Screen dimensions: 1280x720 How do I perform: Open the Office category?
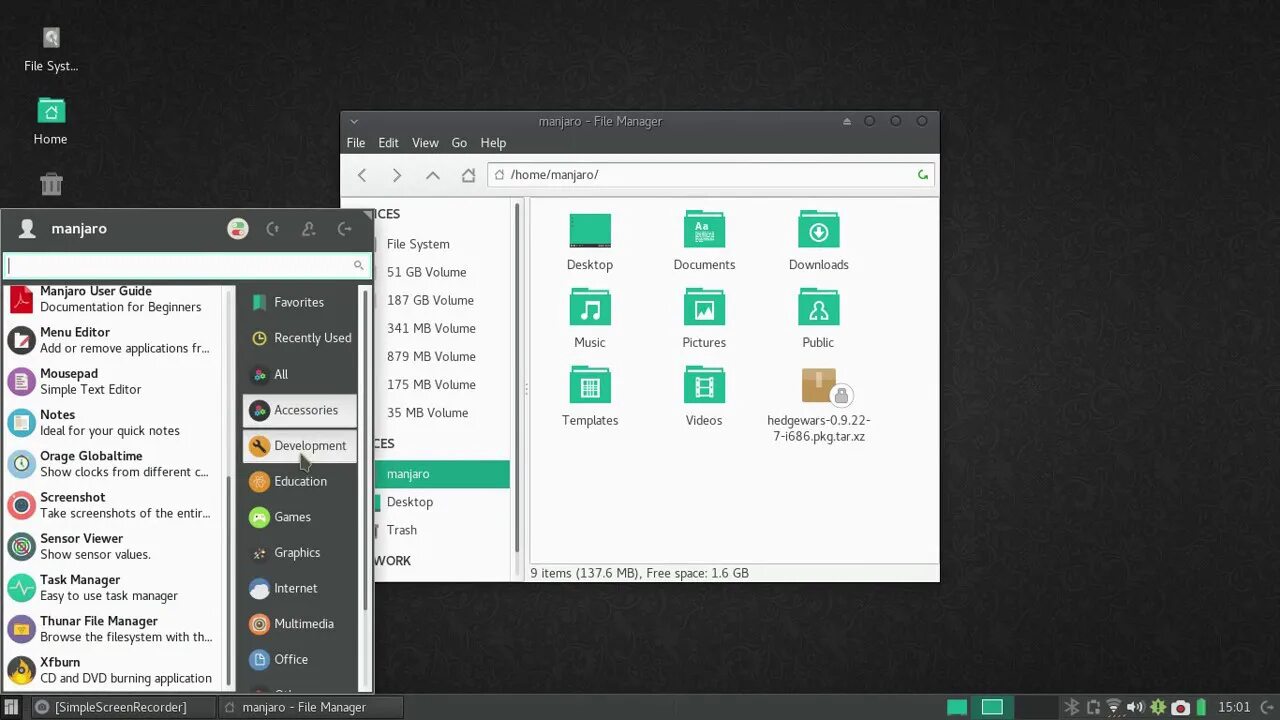coord(300,660)
